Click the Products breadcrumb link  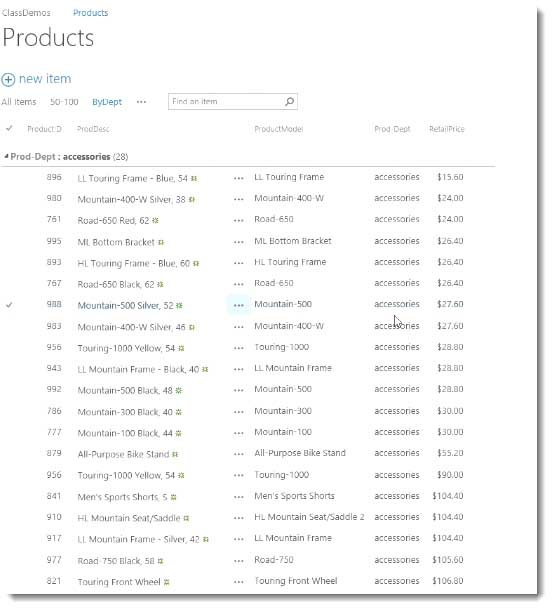(x=91, y=13)
